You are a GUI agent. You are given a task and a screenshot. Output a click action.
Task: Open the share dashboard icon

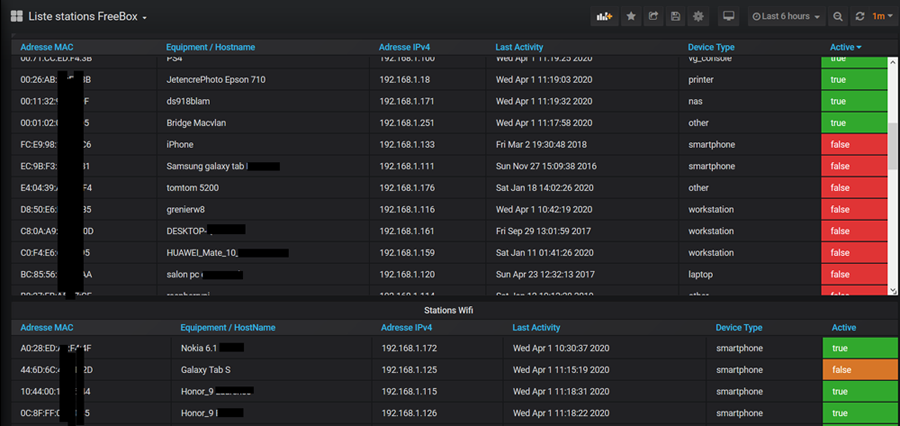pos(654,17)
